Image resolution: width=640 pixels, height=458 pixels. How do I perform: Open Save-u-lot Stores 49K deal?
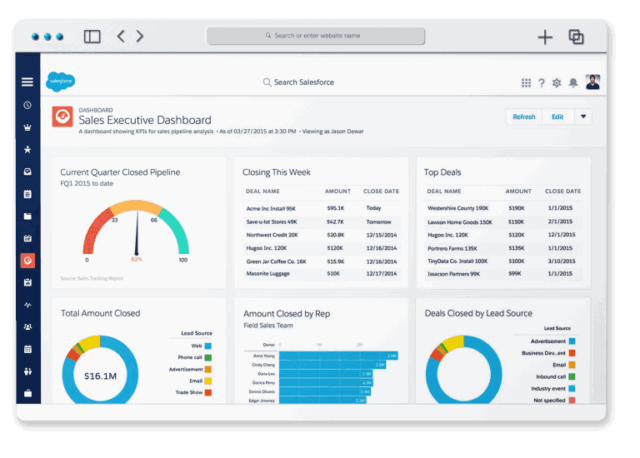click(271, 222)
